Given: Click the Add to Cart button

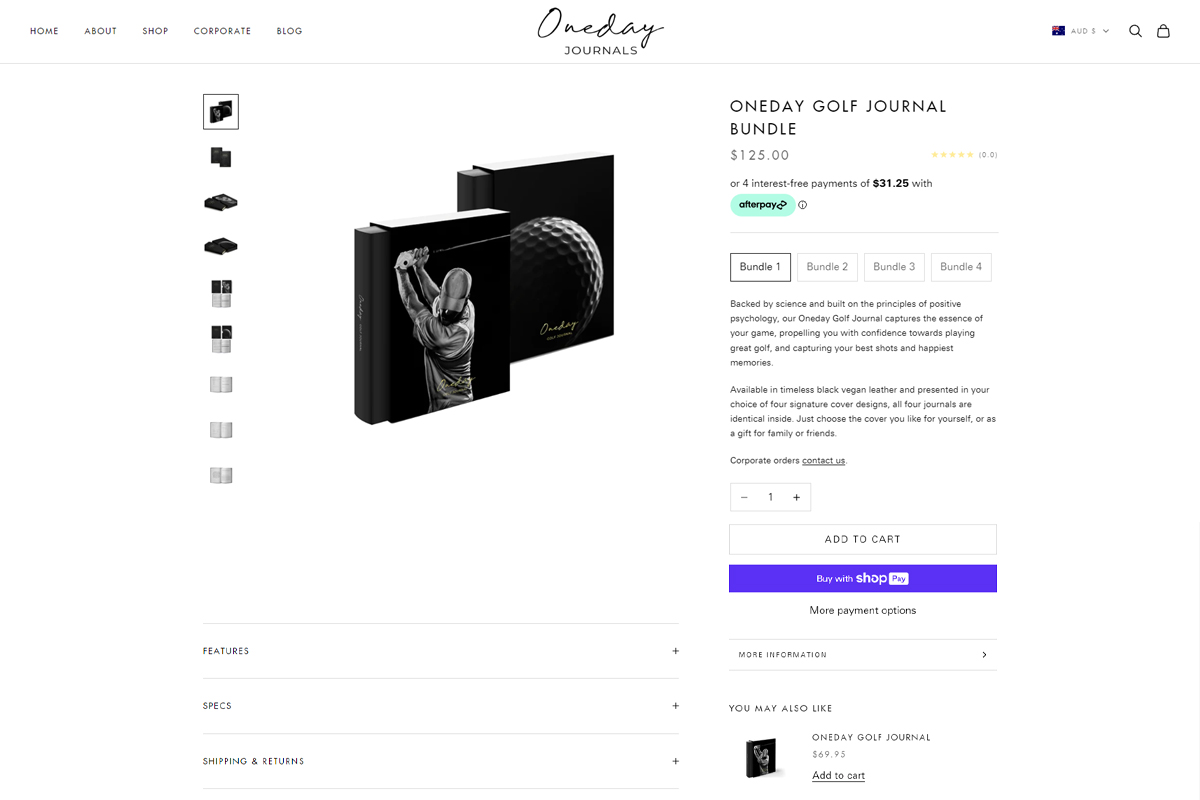Looking at the screenshot, I should [863, 539].
